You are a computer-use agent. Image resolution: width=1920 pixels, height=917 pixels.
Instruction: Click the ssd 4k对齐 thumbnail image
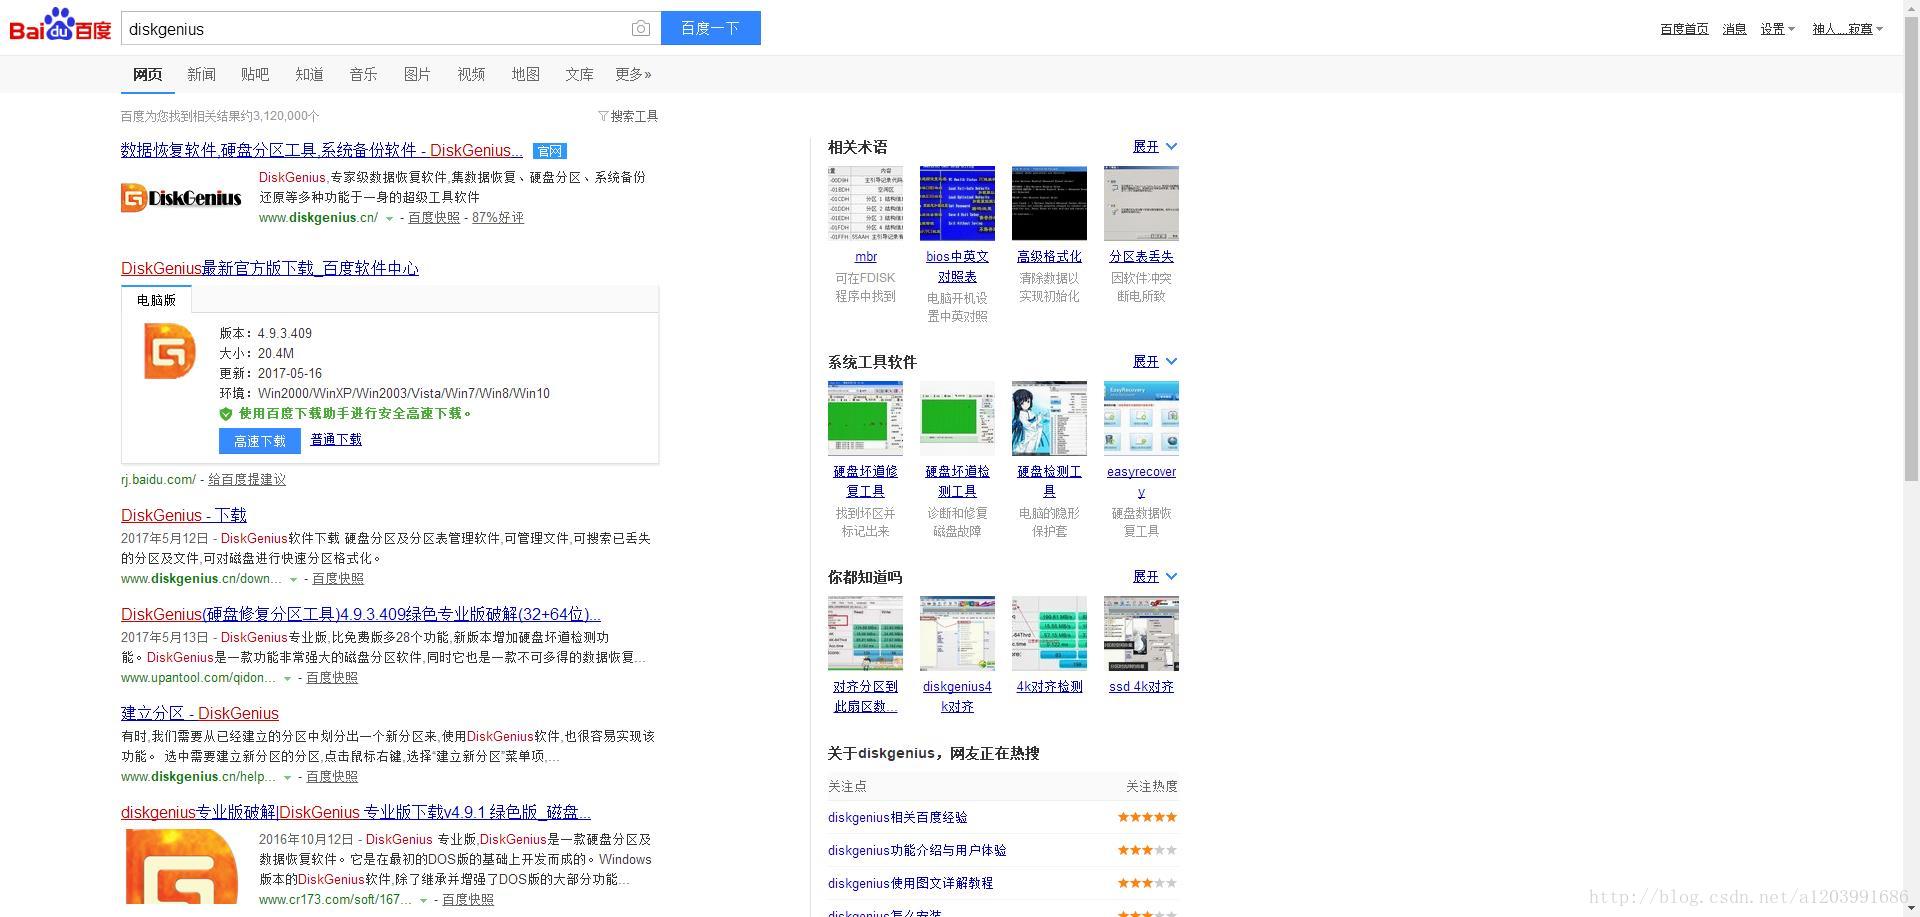pyautogui.click(x=1140, y=632)
